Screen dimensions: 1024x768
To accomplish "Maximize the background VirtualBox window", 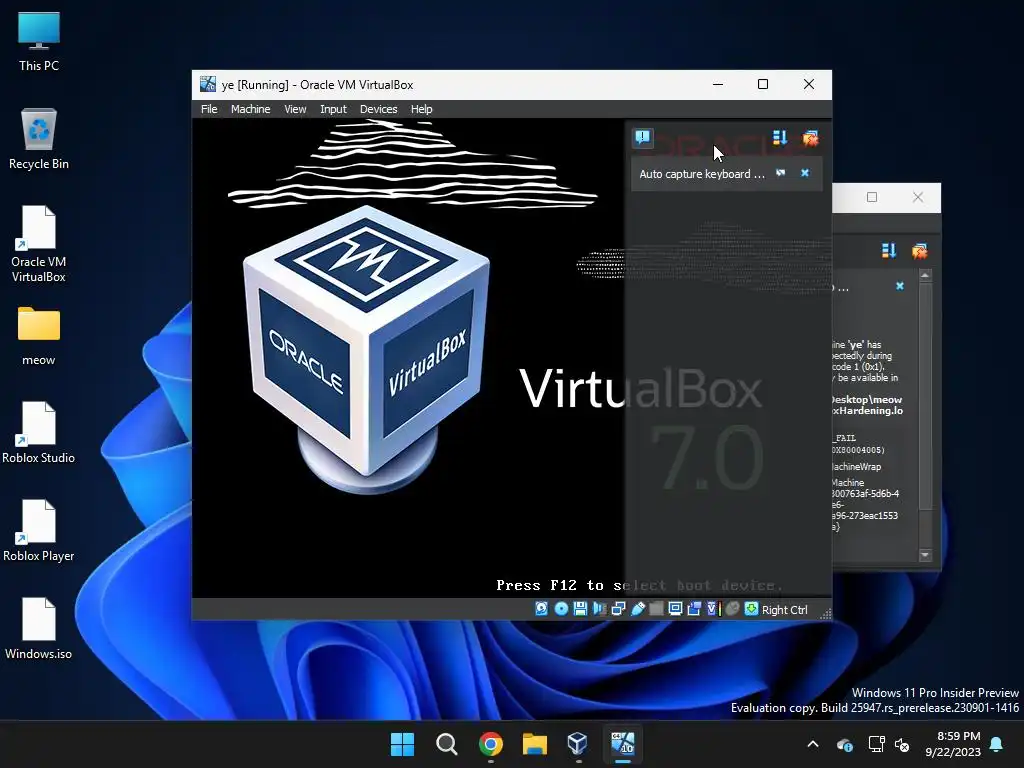I will pyautogui.click(x=872, y=197).
